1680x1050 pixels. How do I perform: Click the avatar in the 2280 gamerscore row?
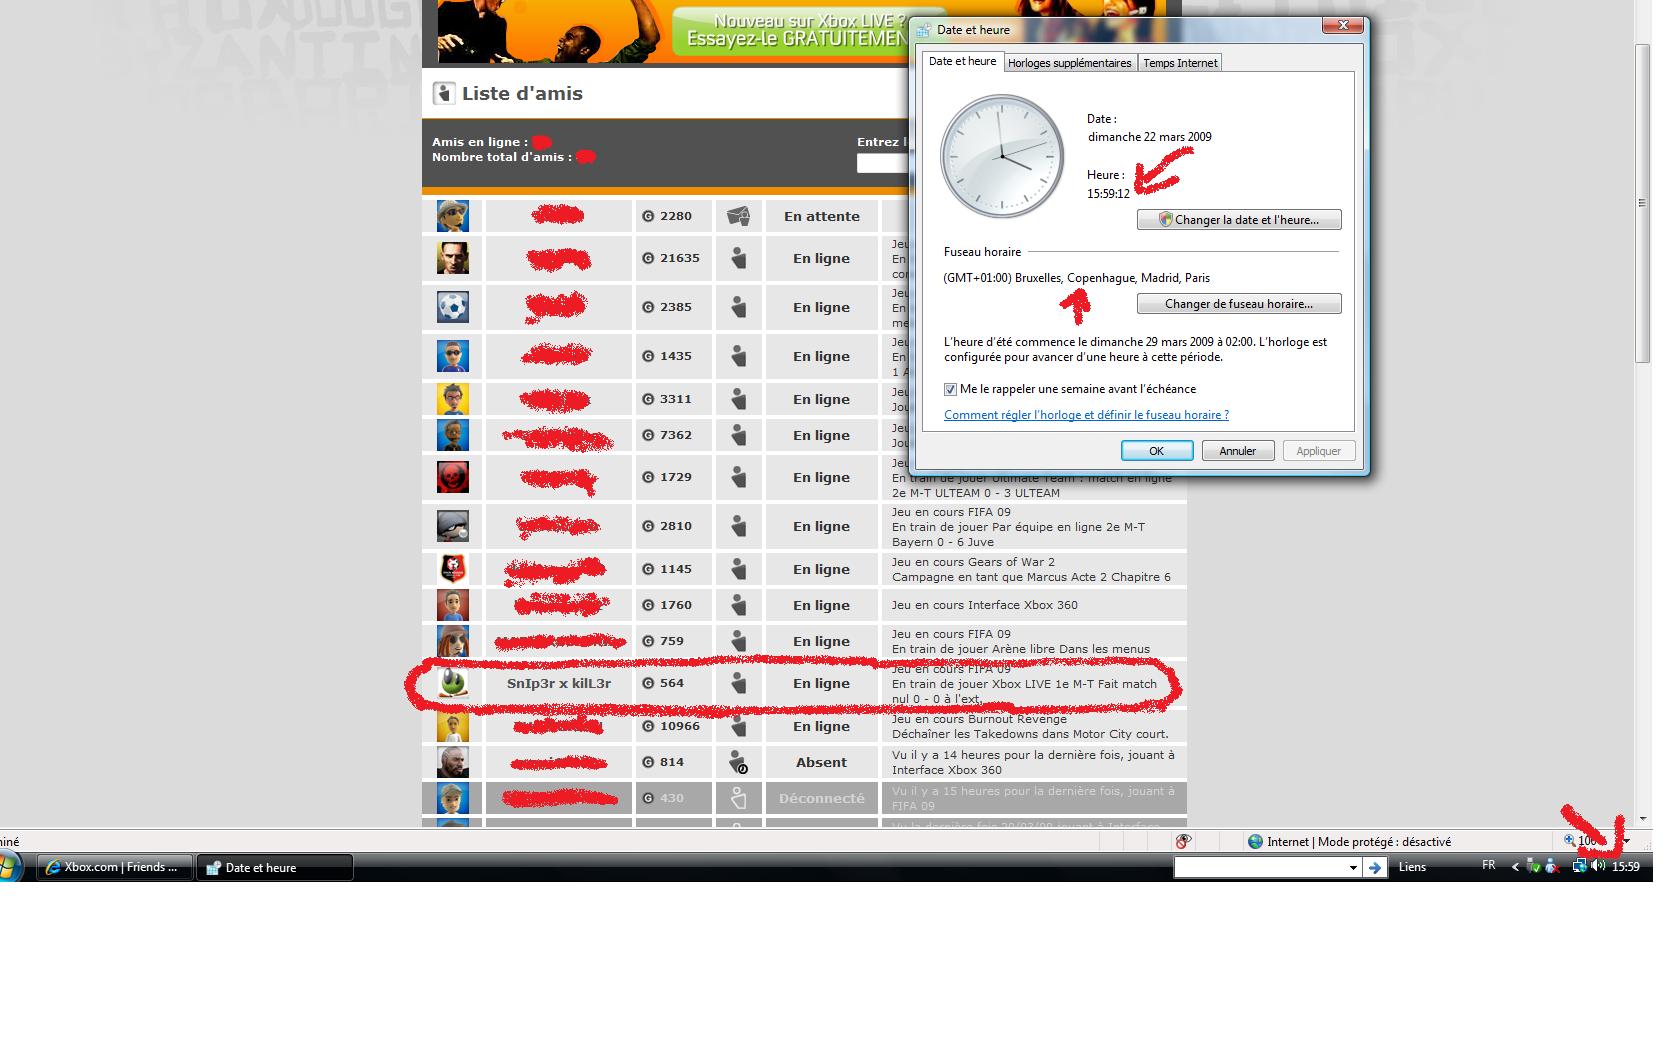tap(453, 216)
